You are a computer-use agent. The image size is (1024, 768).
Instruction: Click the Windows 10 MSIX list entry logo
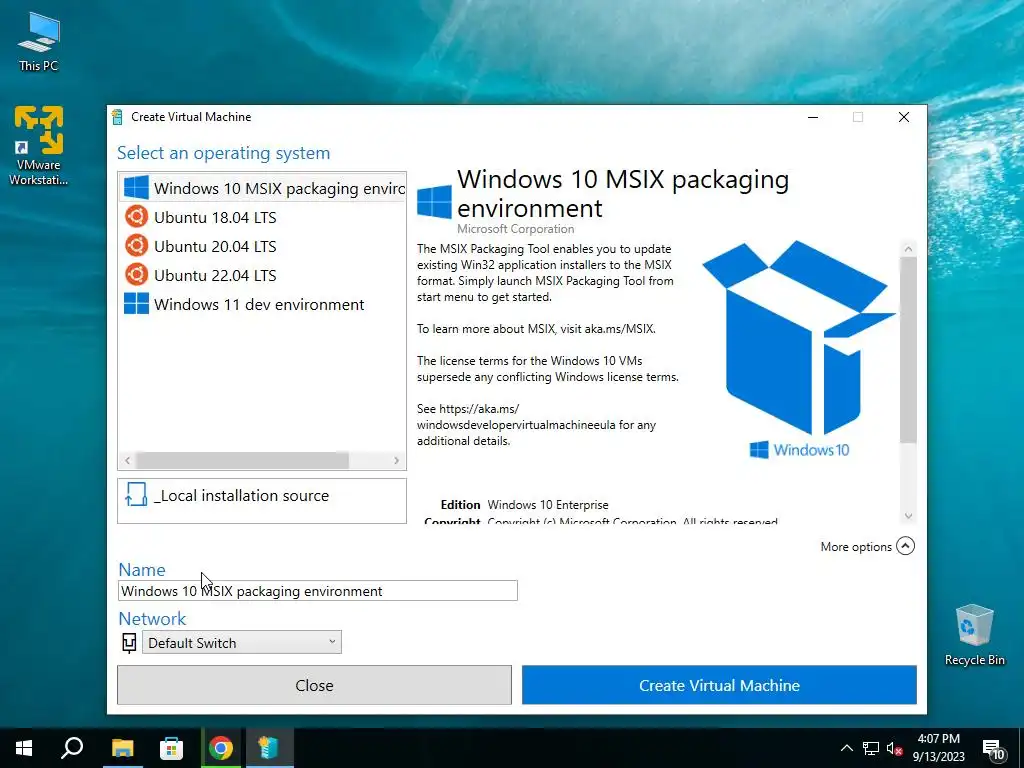click(136, 187)
